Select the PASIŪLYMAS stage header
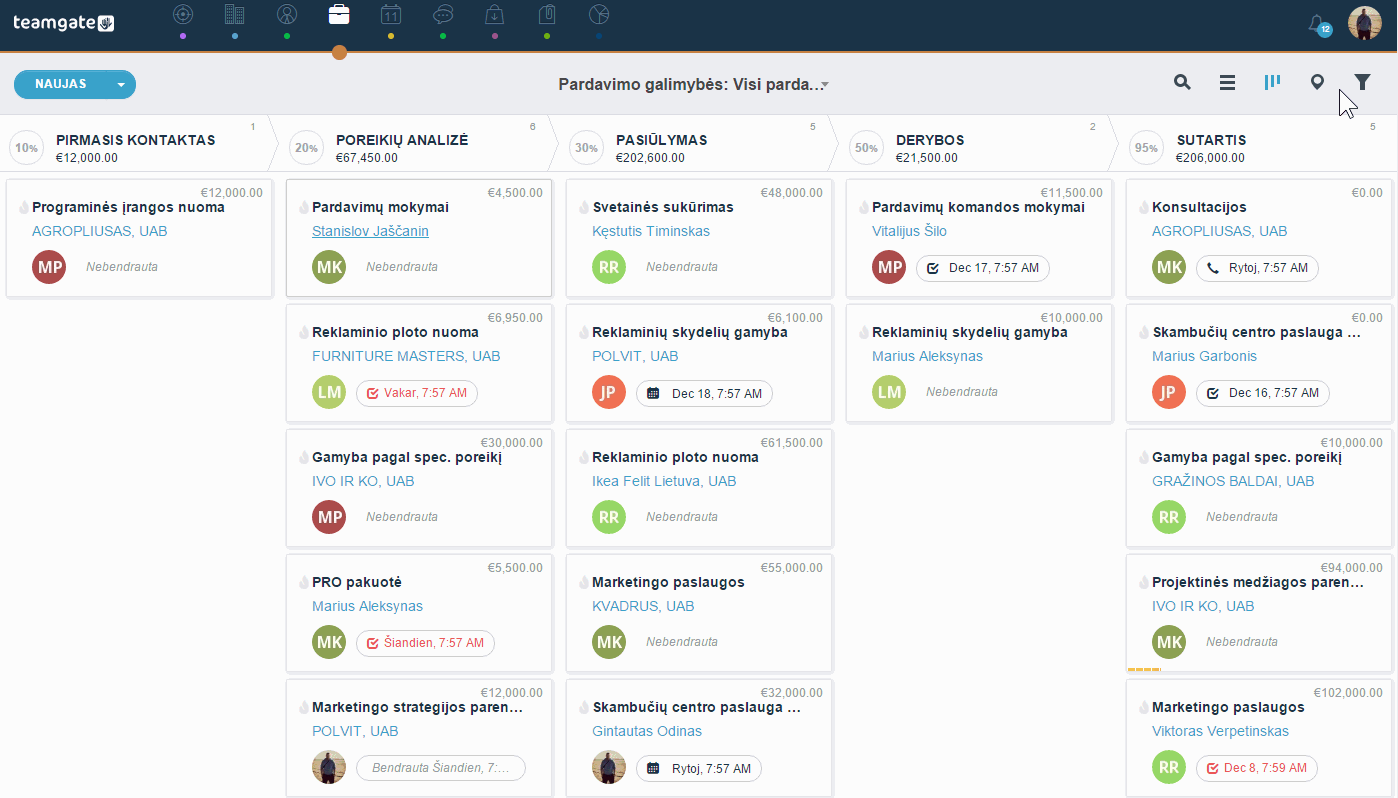Viewport: 1398px width, 798px height. [662, 140]
